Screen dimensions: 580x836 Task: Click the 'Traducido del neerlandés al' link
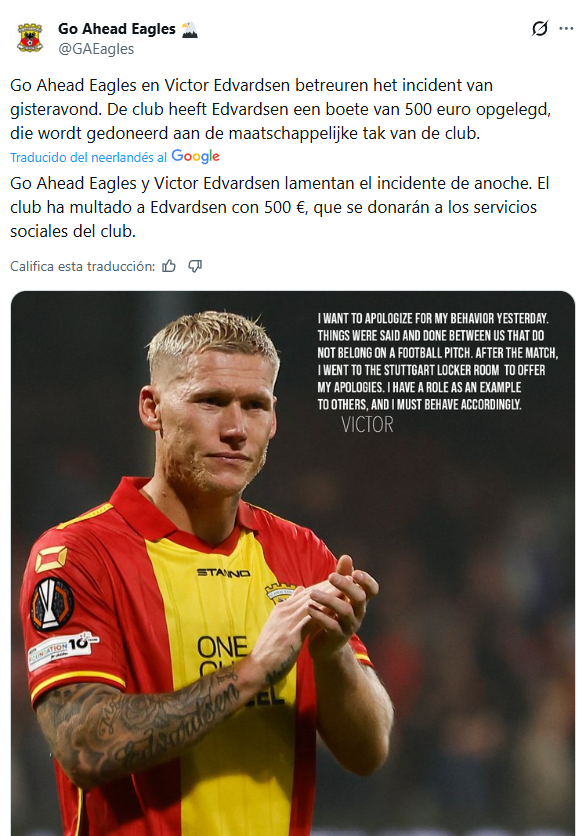coord(88,157)
